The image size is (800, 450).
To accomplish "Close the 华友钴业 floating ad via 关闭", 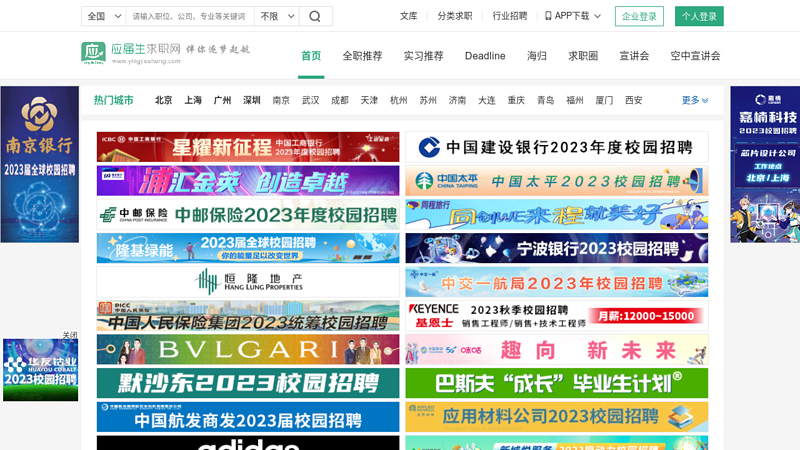I will pos(70,335).
